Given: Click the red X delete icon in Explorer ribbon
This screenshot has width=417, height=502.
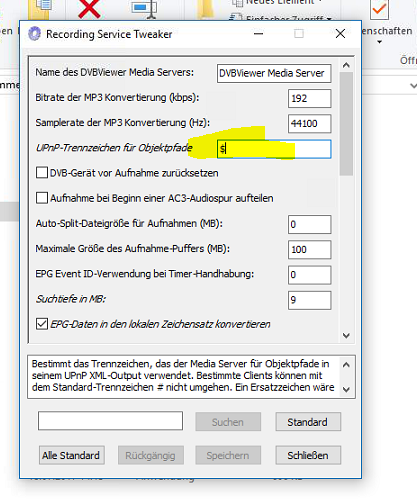Looking at the screenshot, I should point(89,9).
